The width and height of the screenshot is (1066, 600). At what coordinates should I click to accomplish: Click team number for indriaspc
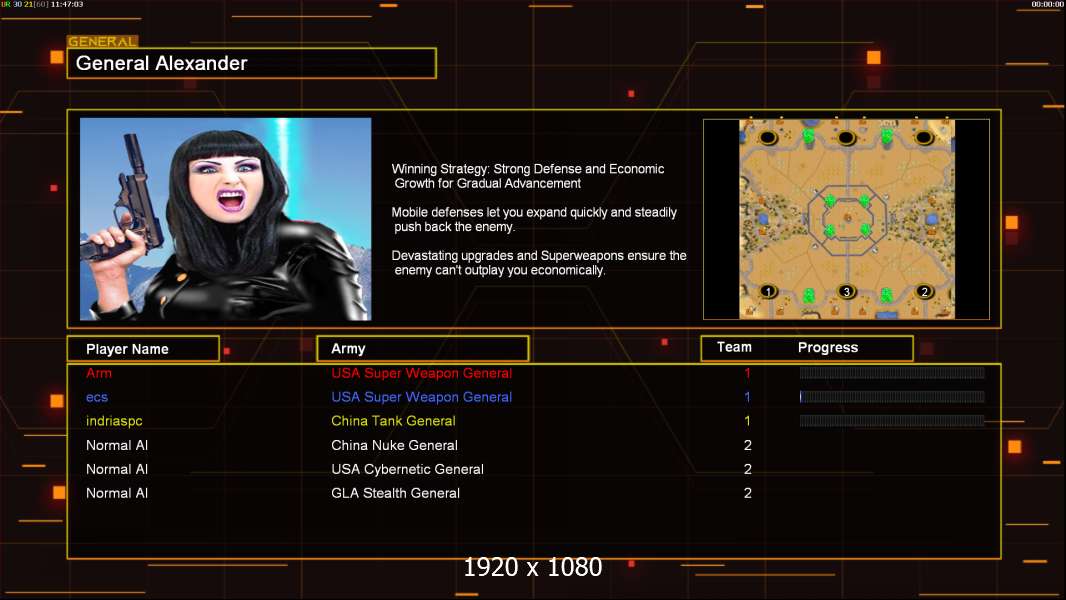747,421
